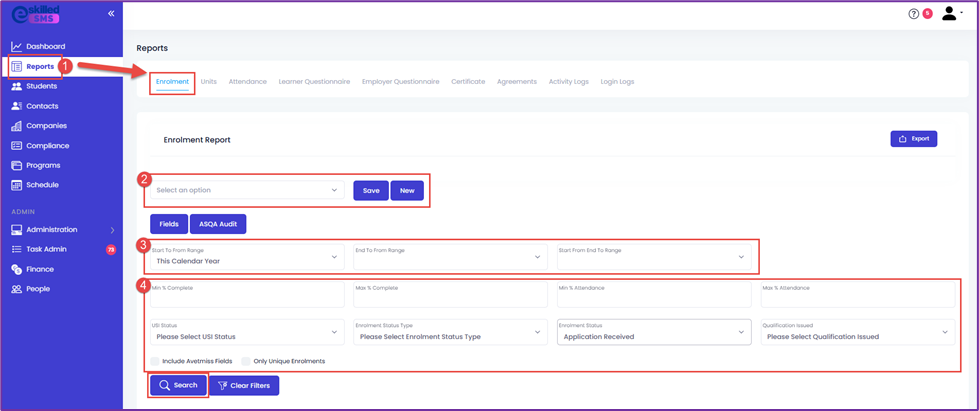979x411 pixels.
Task: Switch to the Attendance tab
Action: click(247, 82)
